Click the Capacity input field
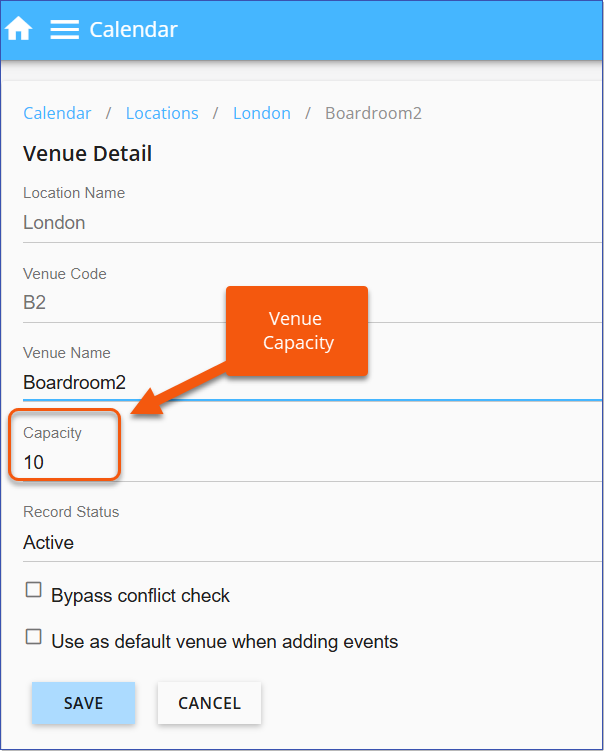606x753 pixels. [300, 462]
